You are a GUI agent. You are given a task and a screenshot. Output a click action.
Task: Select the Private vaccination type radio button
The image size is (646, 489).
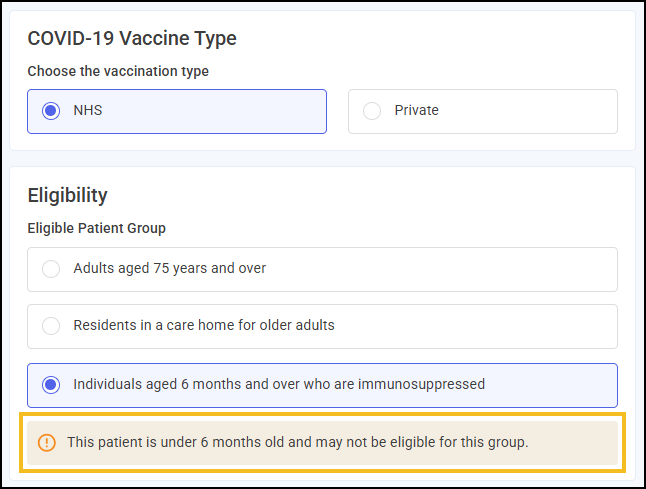pyautogui.click(x=372, y=111)
